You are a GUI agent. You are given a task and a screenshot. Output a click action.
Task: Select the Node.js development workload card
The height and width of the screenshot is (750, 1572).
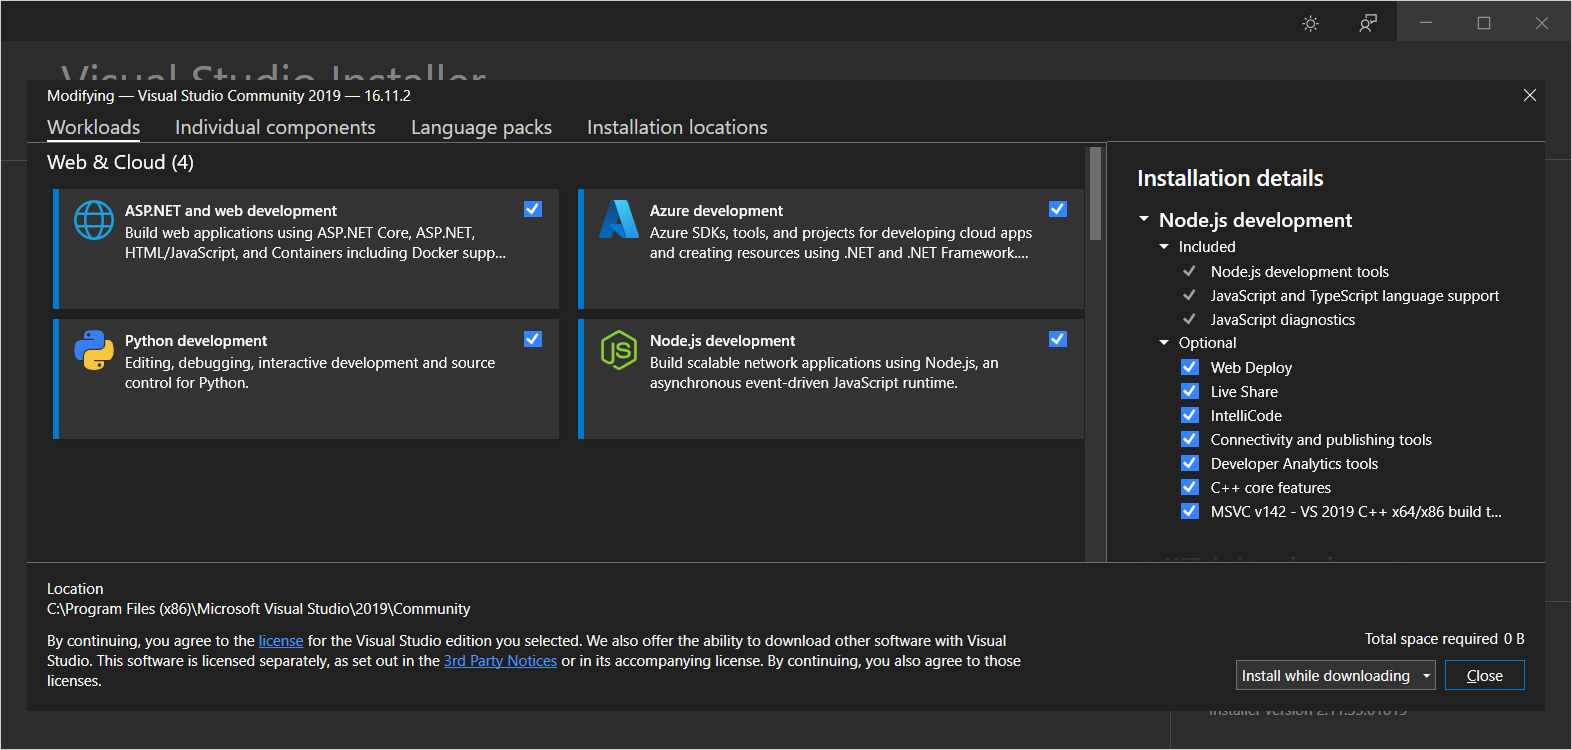[x=831, y=379]
